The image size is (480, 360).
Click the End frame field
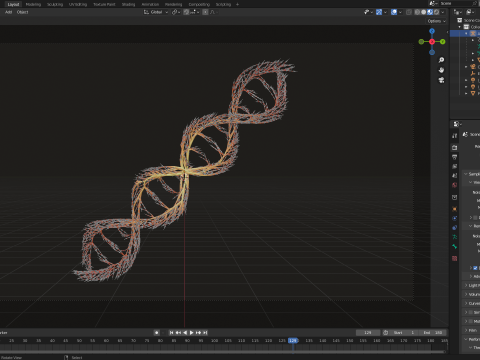point(433,333)
